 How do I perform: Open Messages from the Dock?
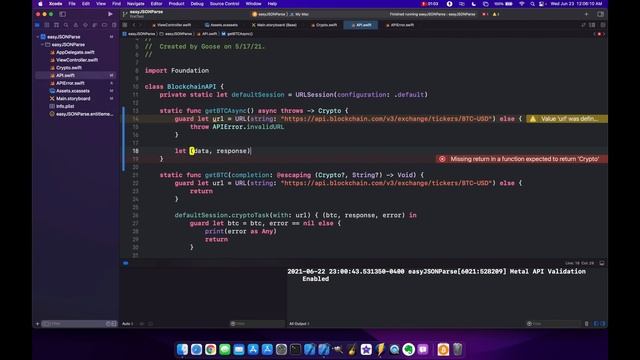[225, 349]
